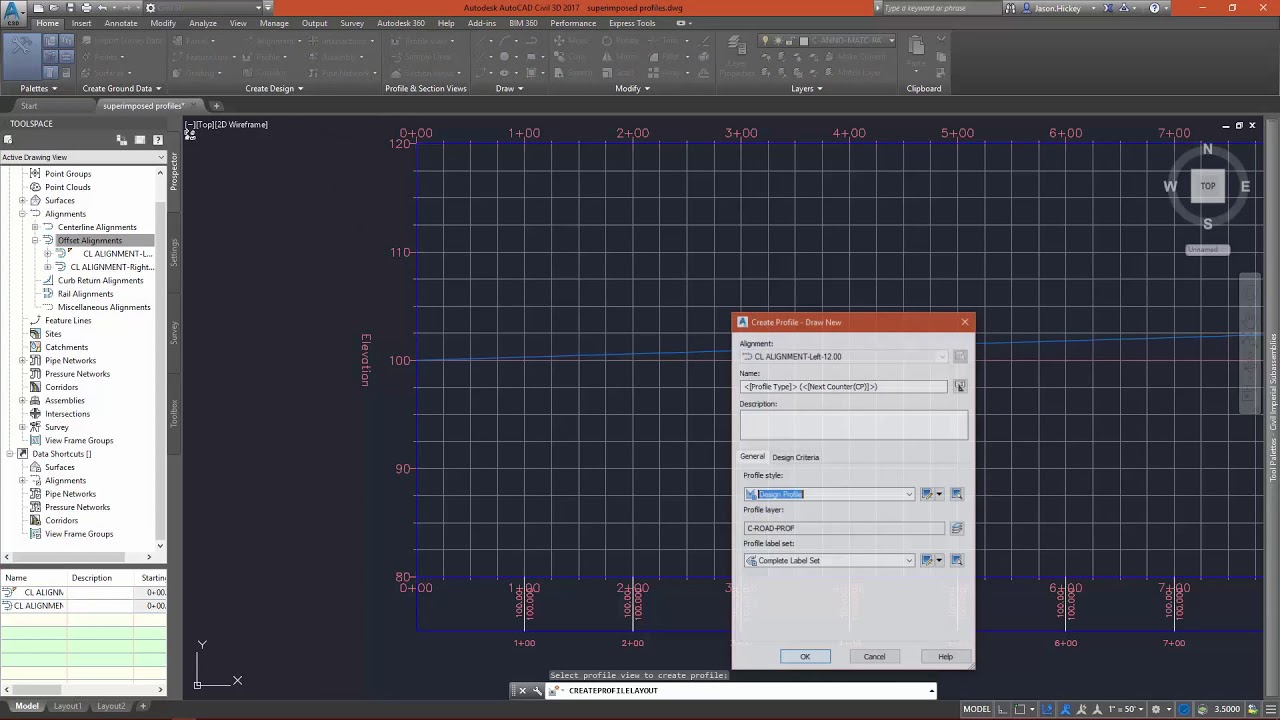Viewport: 1280px width, 720px height.
Task: Pick profile label set from drawing icon
Action: click(x=957, y=560)
